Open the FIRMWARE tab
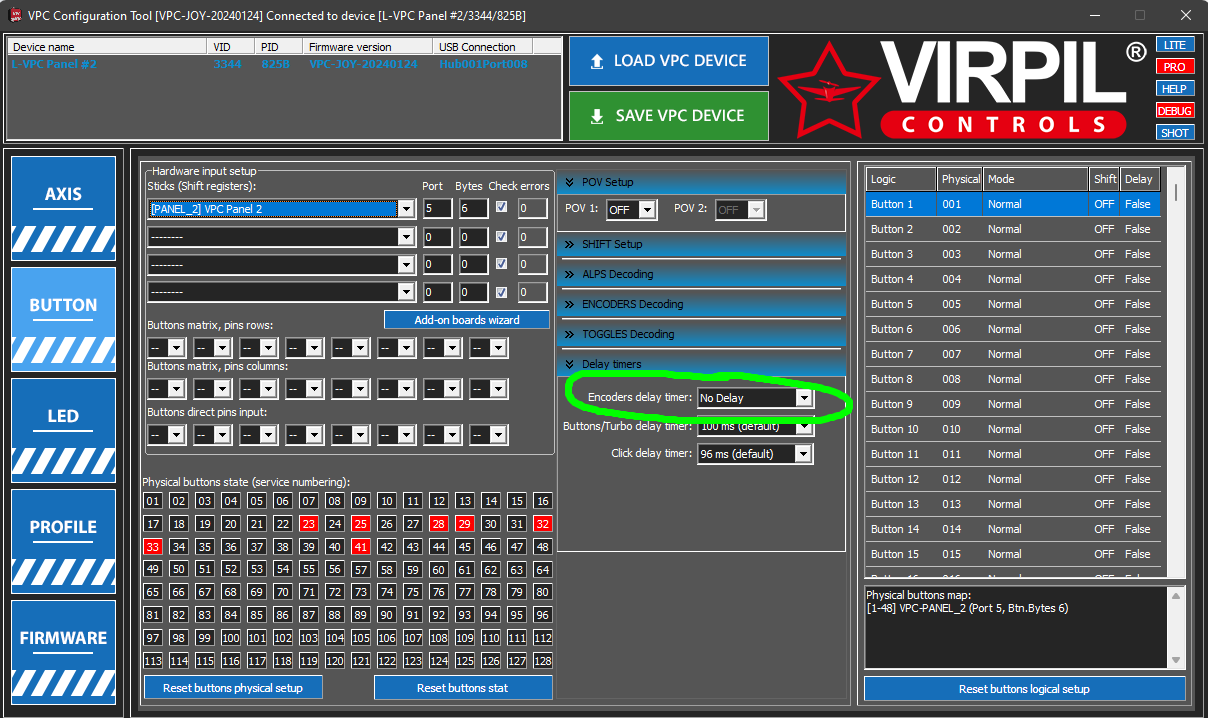1208x718 pixels. tap(63, 651)
